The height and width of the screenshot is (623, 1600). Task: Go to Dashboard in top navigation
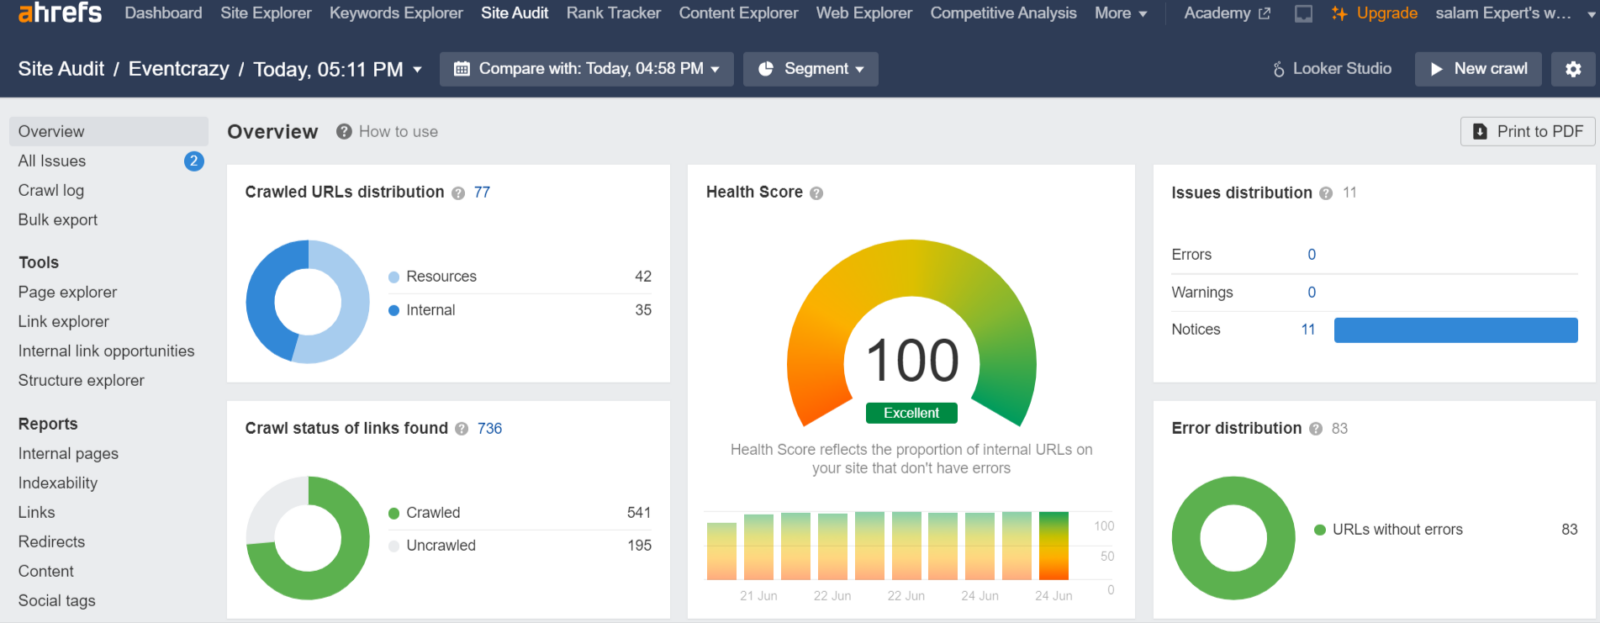[x=163, y=13]
